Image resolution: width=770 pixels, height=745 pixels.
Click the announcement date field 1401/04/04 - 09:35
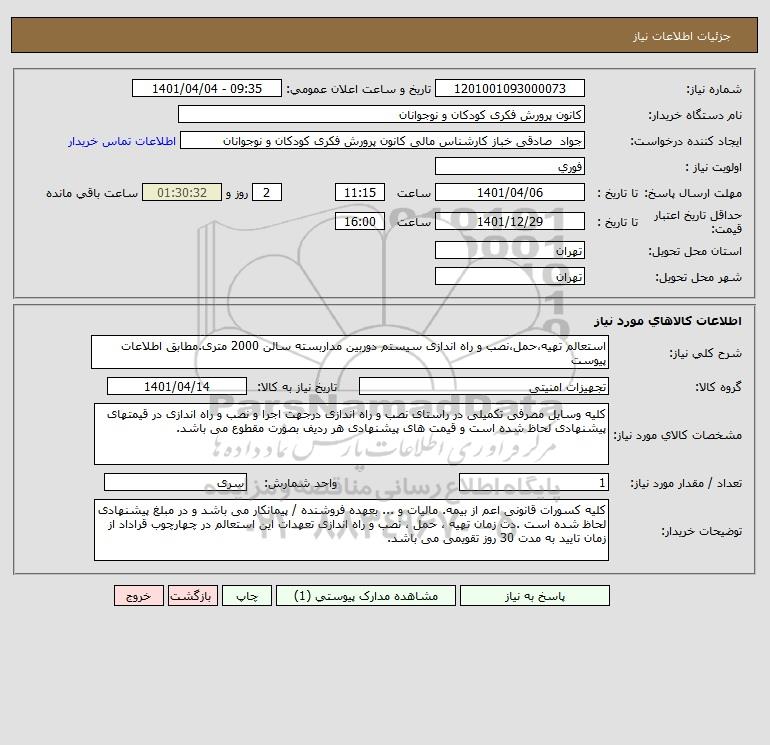click(x=207, y=88)
